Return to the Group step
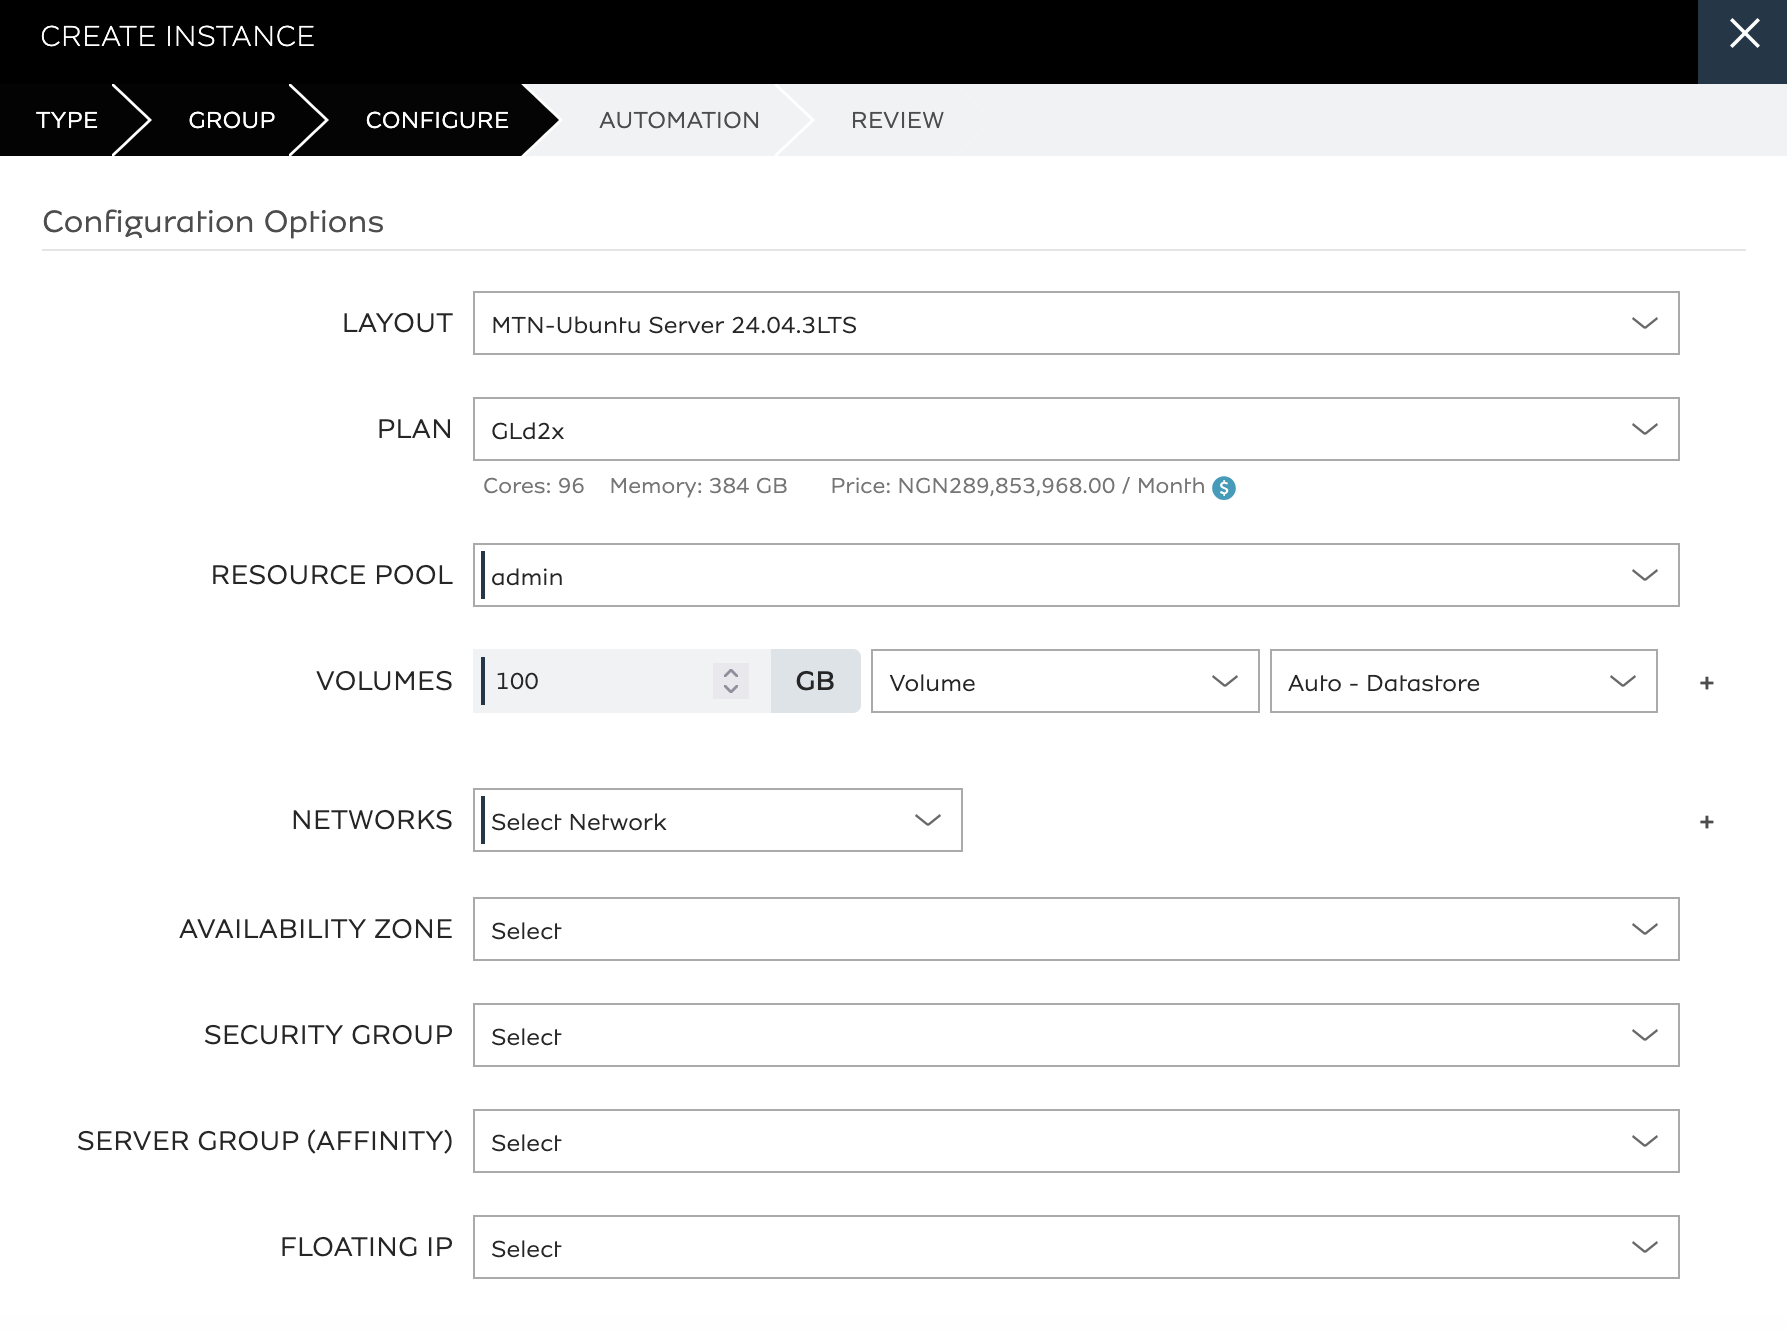The height and width of the screenshot is (1330, 1787). coord(231,120)
